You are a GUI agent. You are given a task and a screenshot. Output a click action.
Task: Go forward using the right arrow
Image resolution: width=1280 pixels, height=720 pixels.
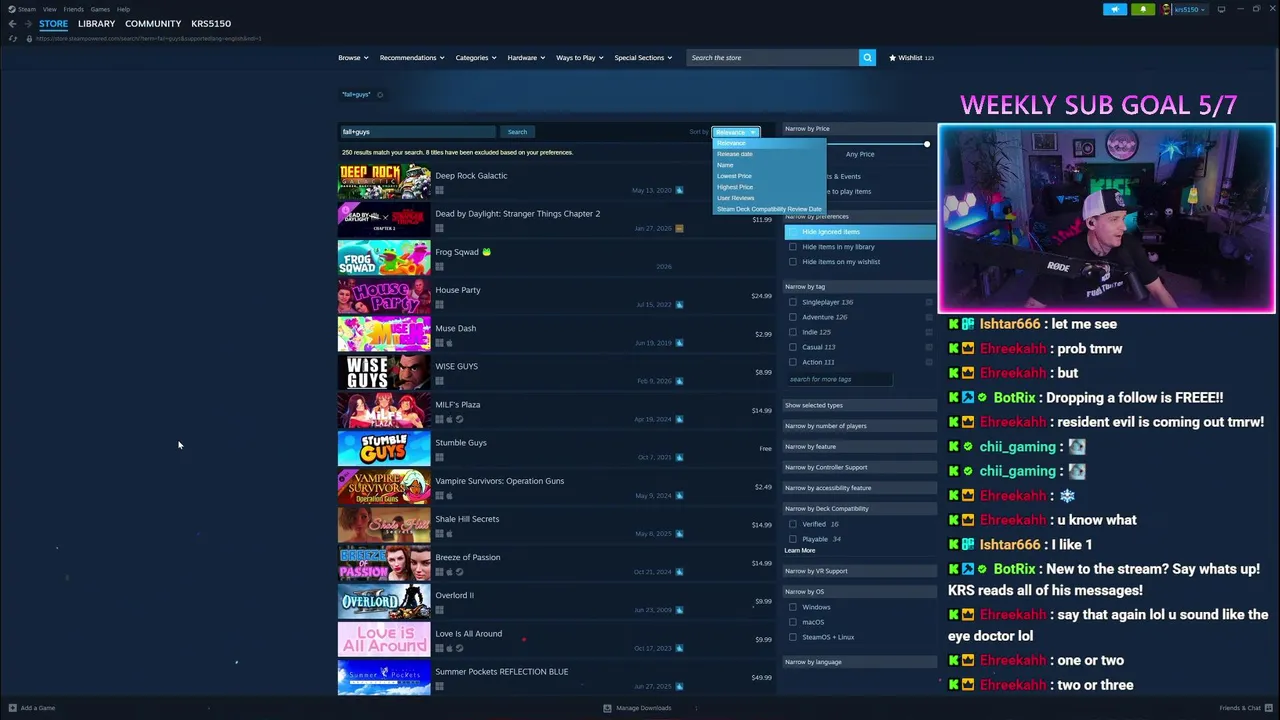click(29, 23)
